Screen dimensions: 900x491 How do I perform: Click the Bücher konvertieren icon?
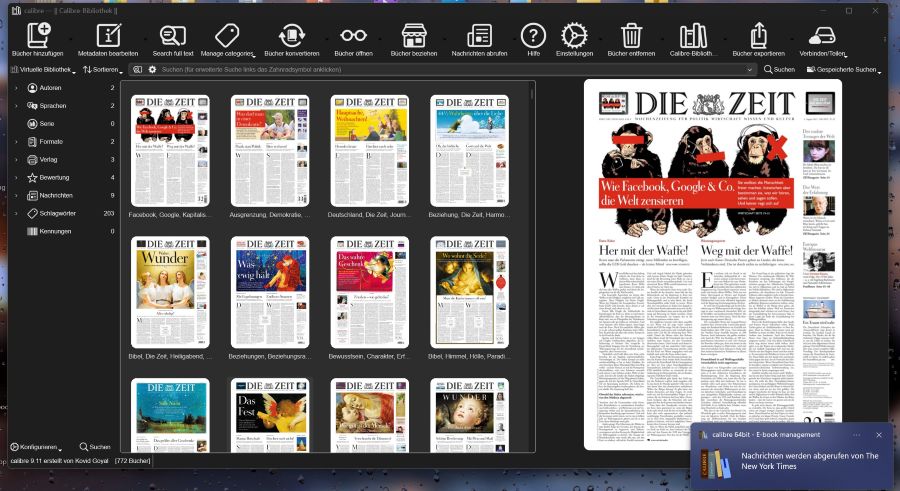(x=292, y=36)
